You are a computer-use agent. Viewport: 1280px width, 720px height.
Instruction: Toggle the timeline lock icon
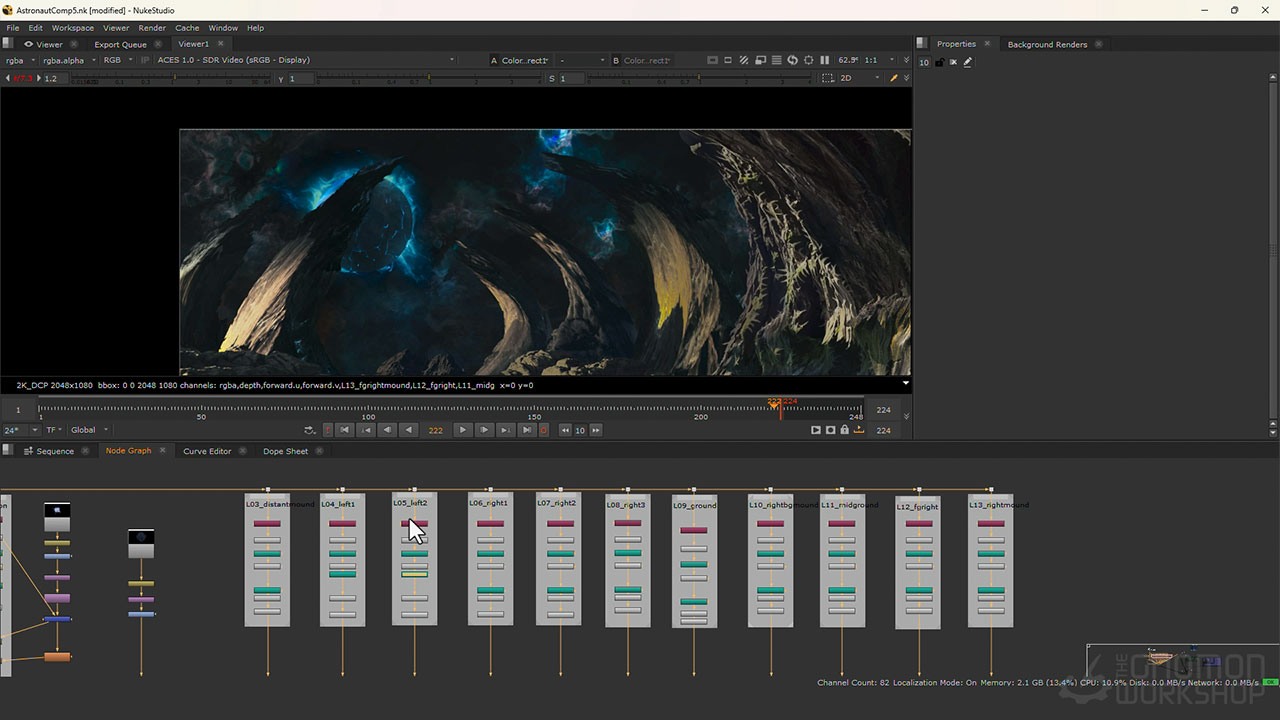pyautogui.click(x=844, y=430)
